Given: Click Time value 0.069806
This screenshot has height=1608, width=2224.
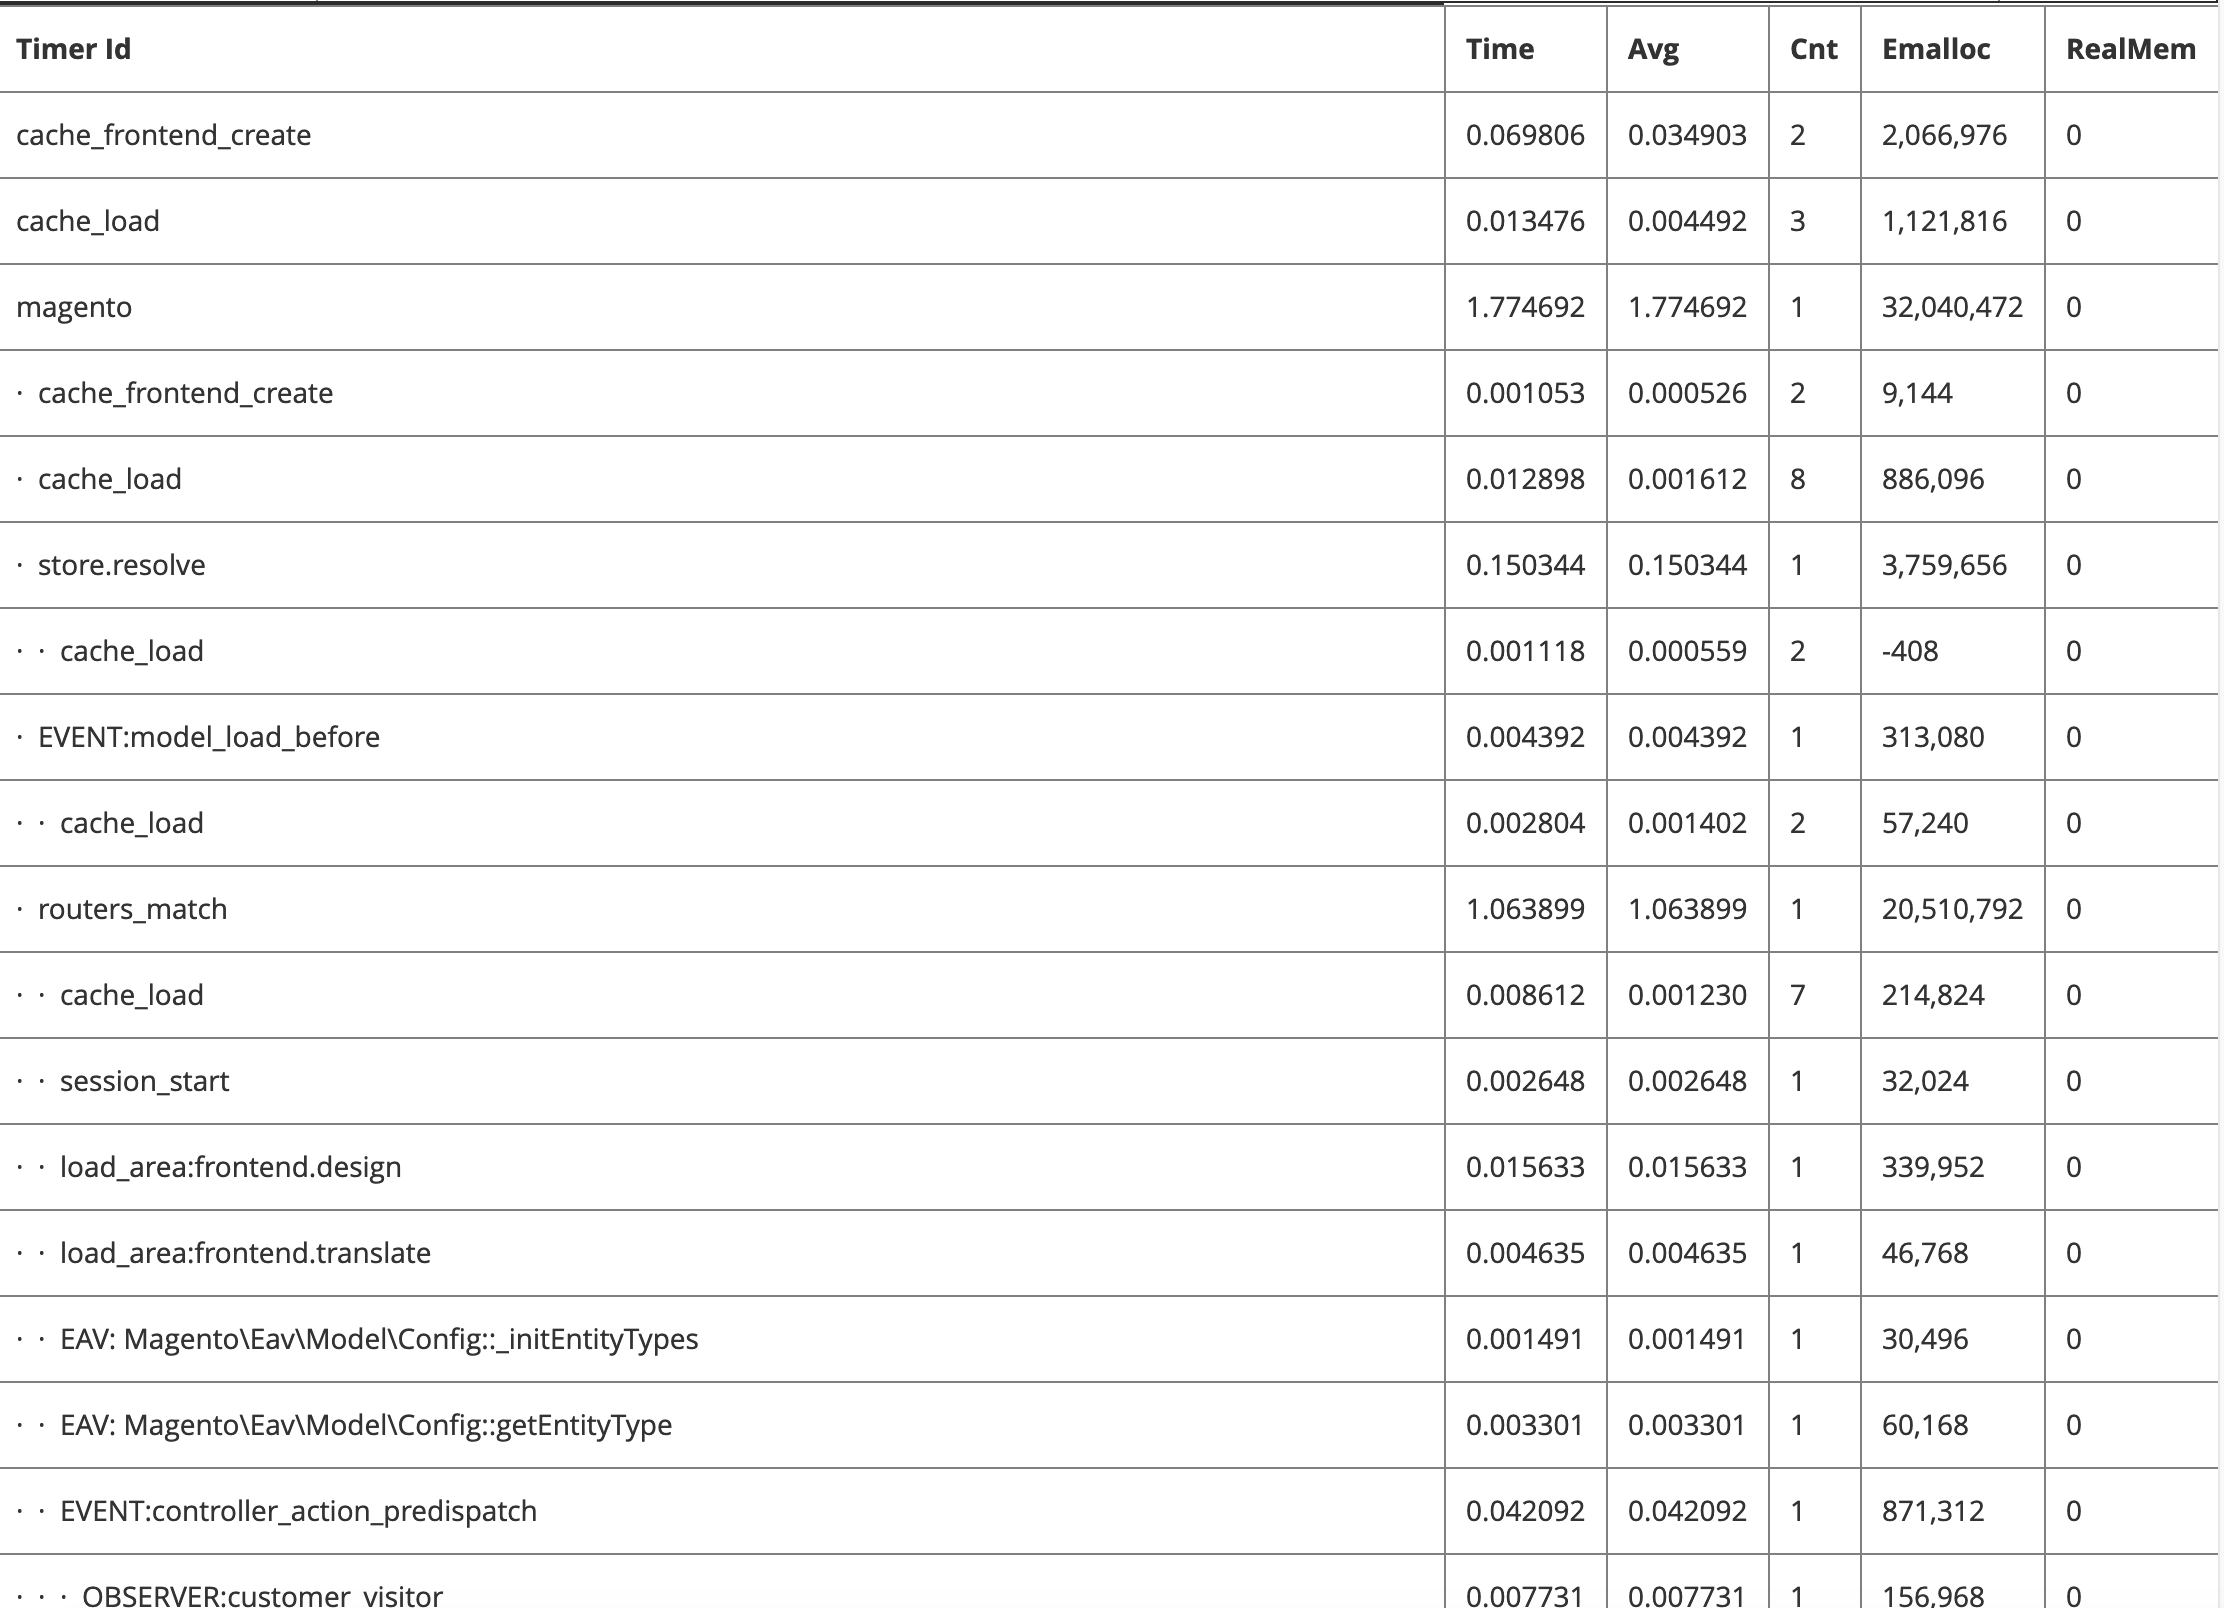Looking at the screenshot, I should (1525, 135).
